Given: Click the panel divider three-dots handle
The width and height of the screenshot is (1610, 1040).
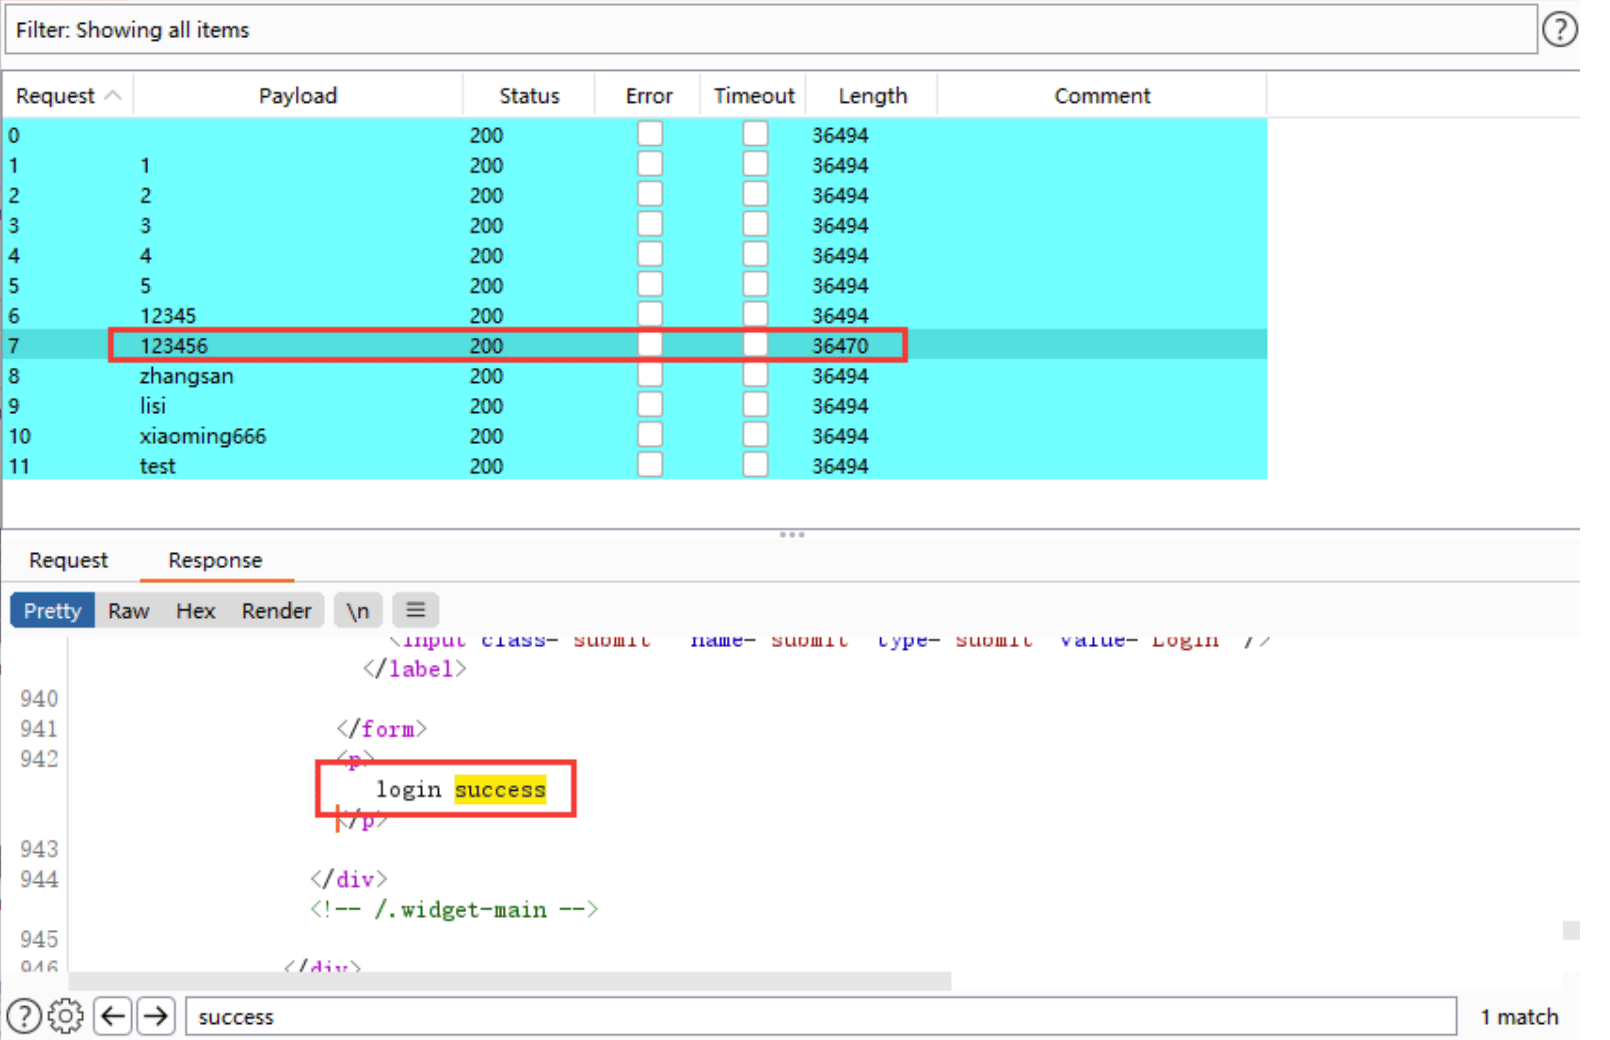Looking at the screenshot, I should [792, 535].
